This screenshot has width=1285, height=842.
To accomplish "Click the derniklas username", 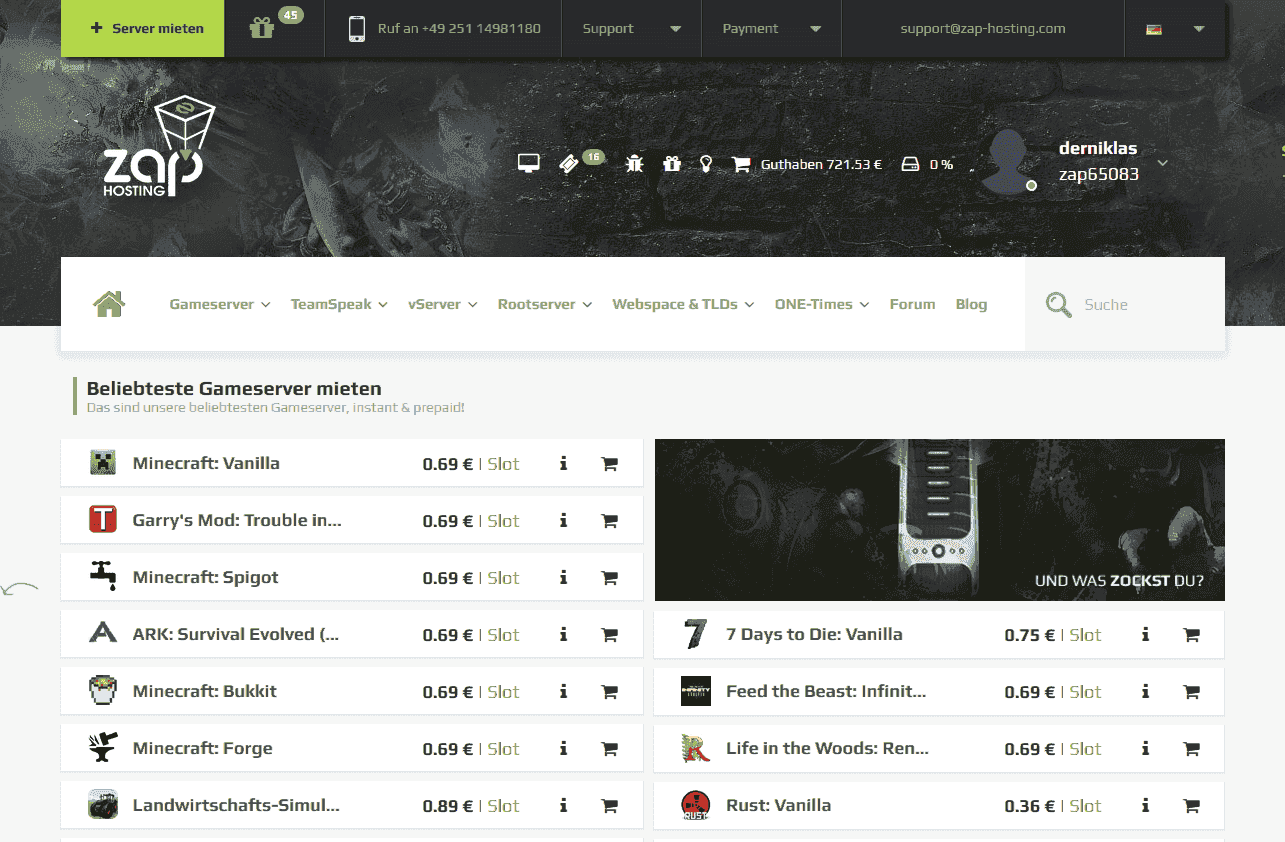I will (1098, 148).
